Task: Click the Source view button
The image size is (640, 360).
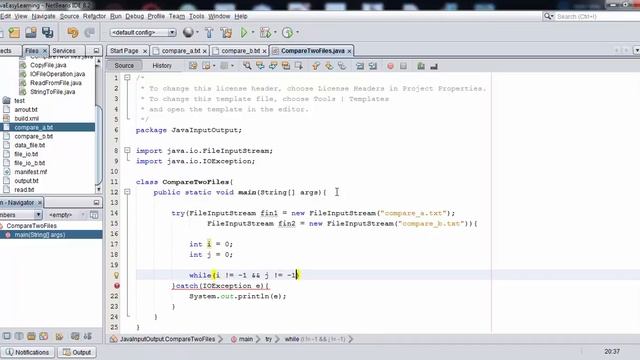Action: click(124, 66)
